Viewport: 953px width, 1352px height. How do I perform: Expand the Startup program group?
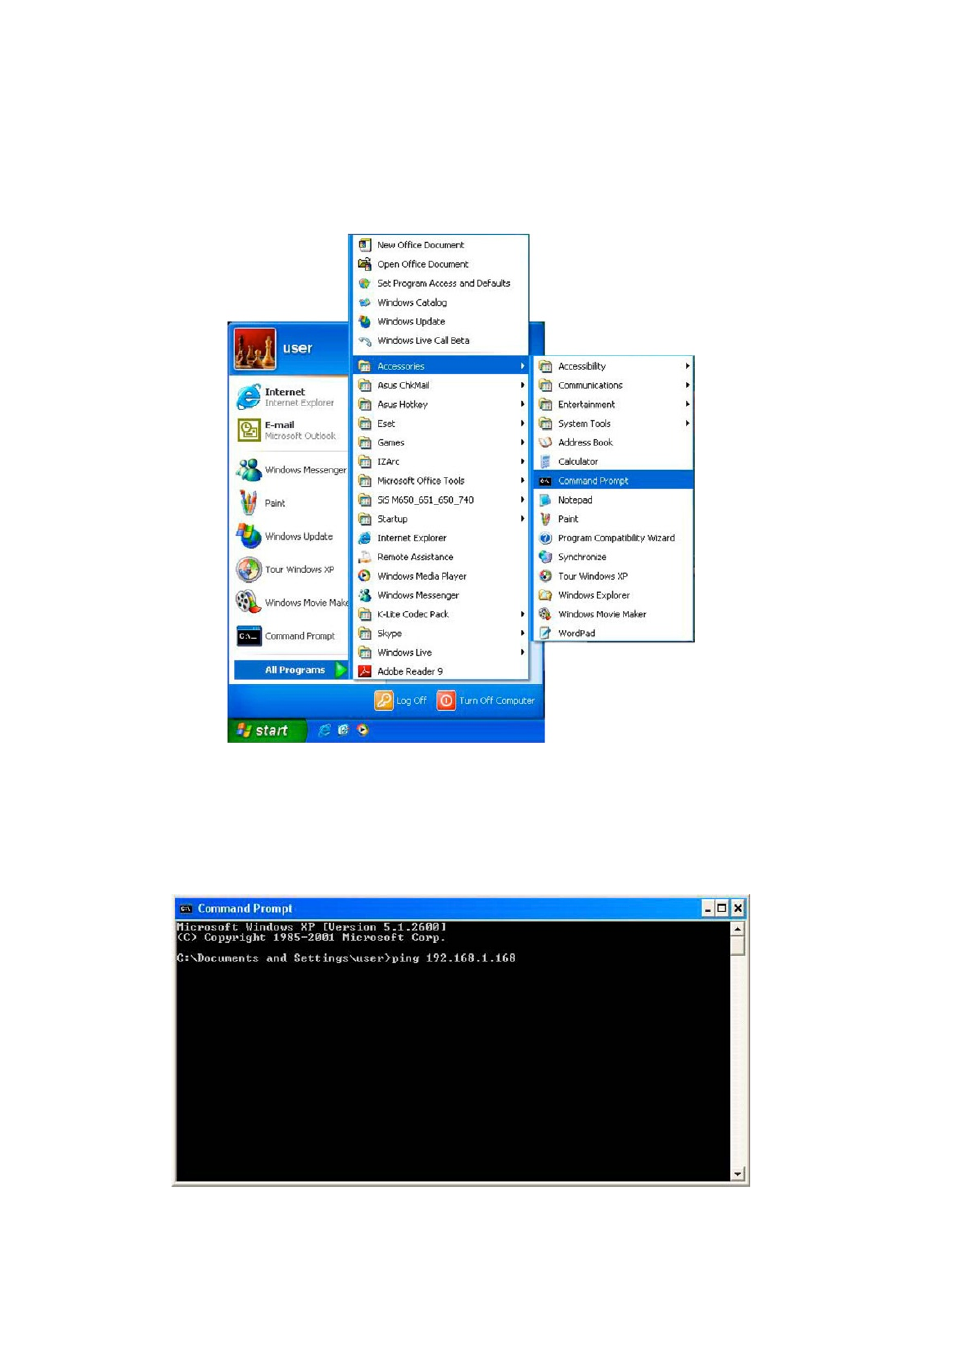pos(440,519)
